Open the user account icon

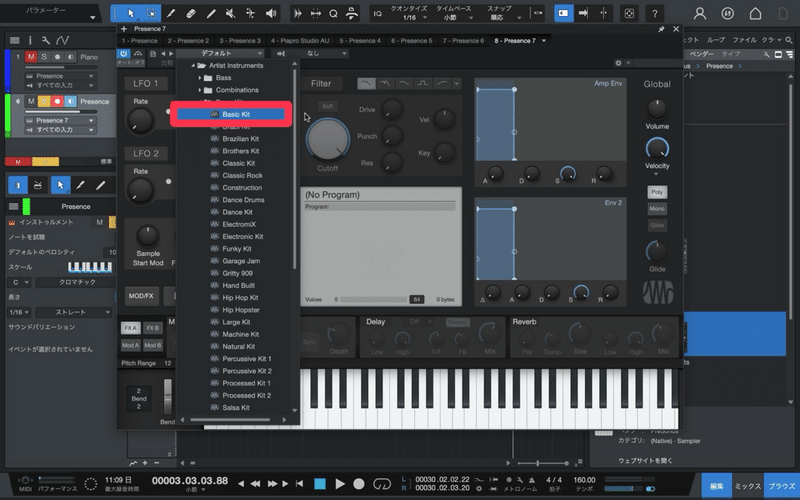pyautogui.click(x=700, y=14)
